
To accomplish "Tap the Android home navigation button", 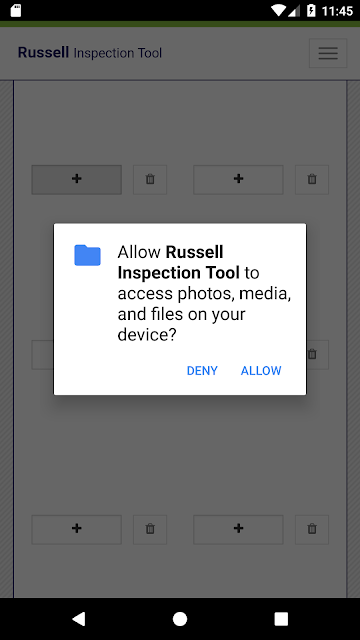I will click(180, 619).
